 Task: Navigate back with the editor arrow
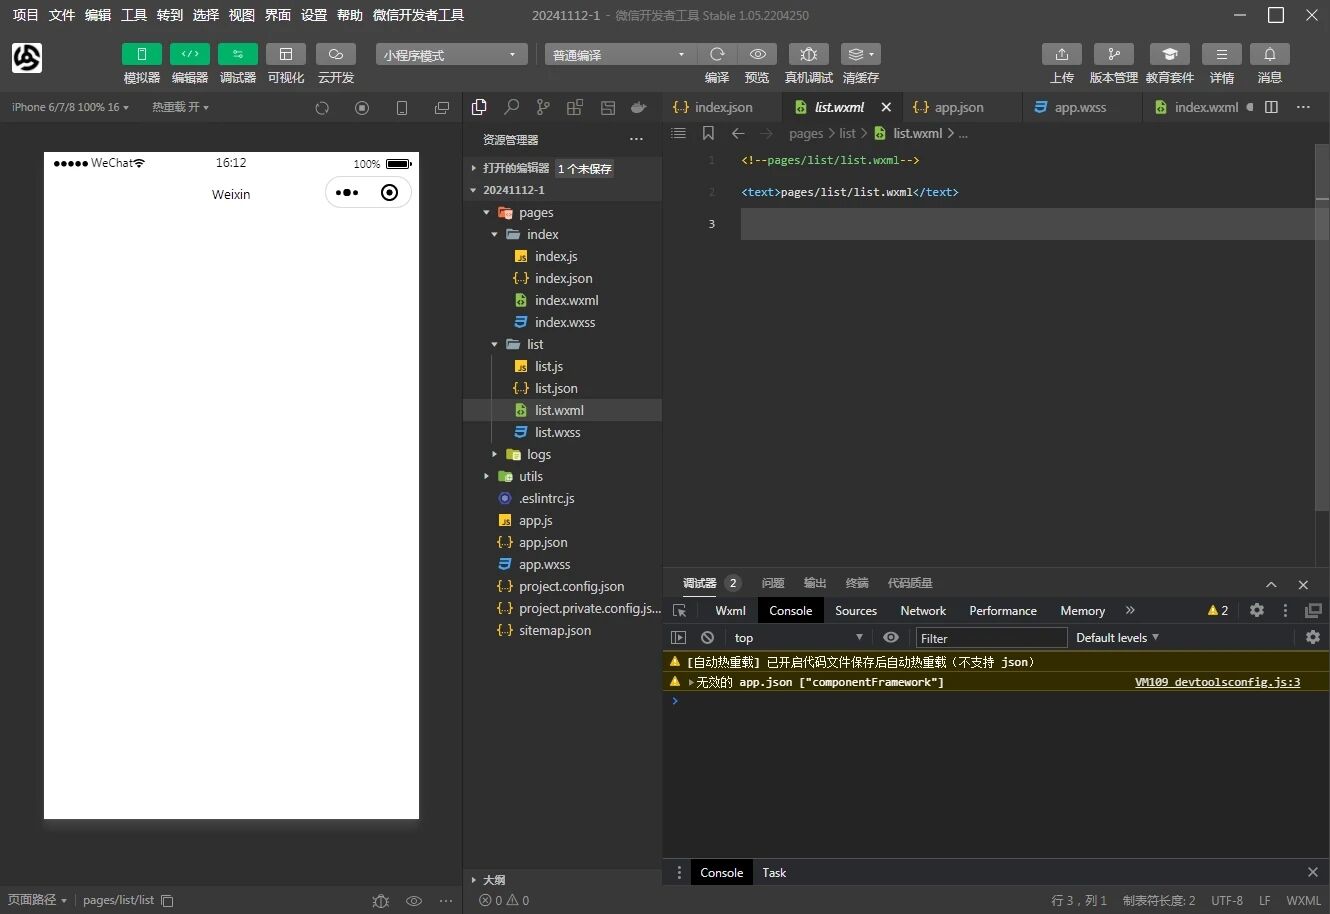pos(738,133)
